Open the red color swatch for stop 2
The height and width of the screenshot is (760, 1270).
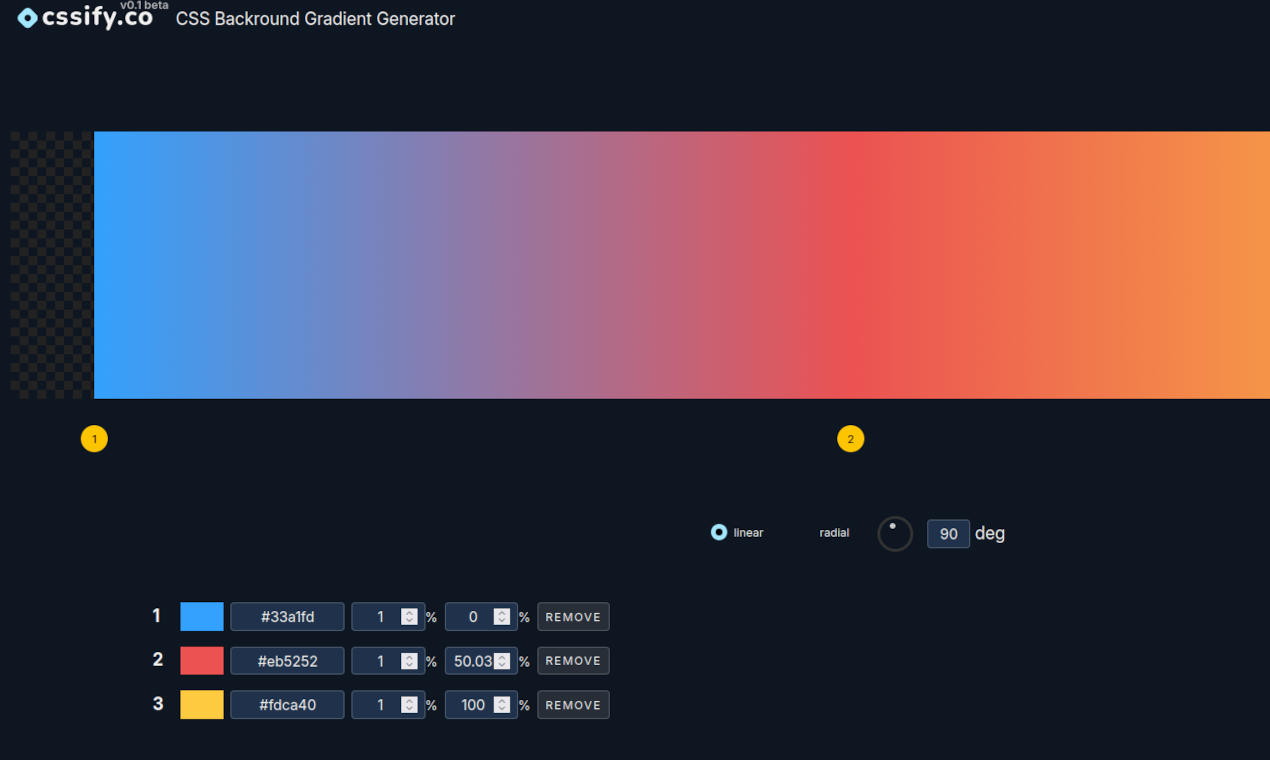point(202,661)
